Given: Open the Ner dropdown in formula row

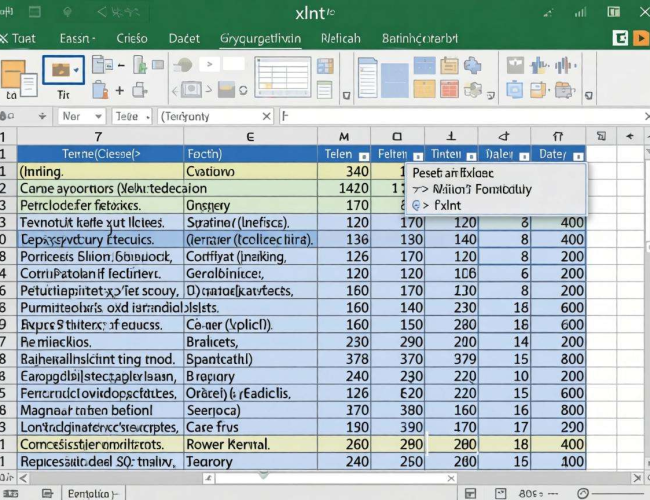Looking at the screenshot, I should click(x=98, y=117).
